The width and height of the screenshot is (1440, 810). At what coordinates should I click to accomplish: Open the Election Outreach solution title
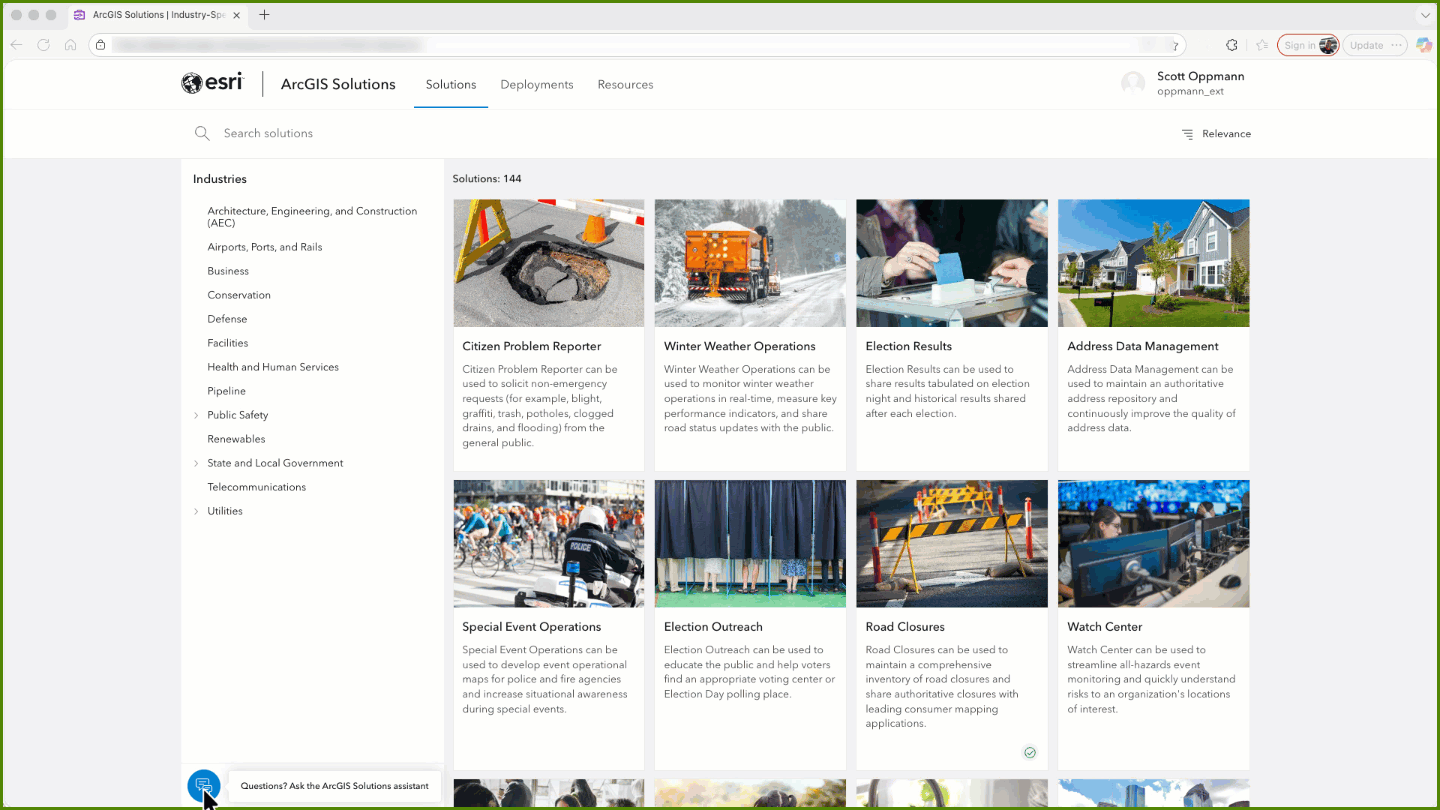point(714,627)
